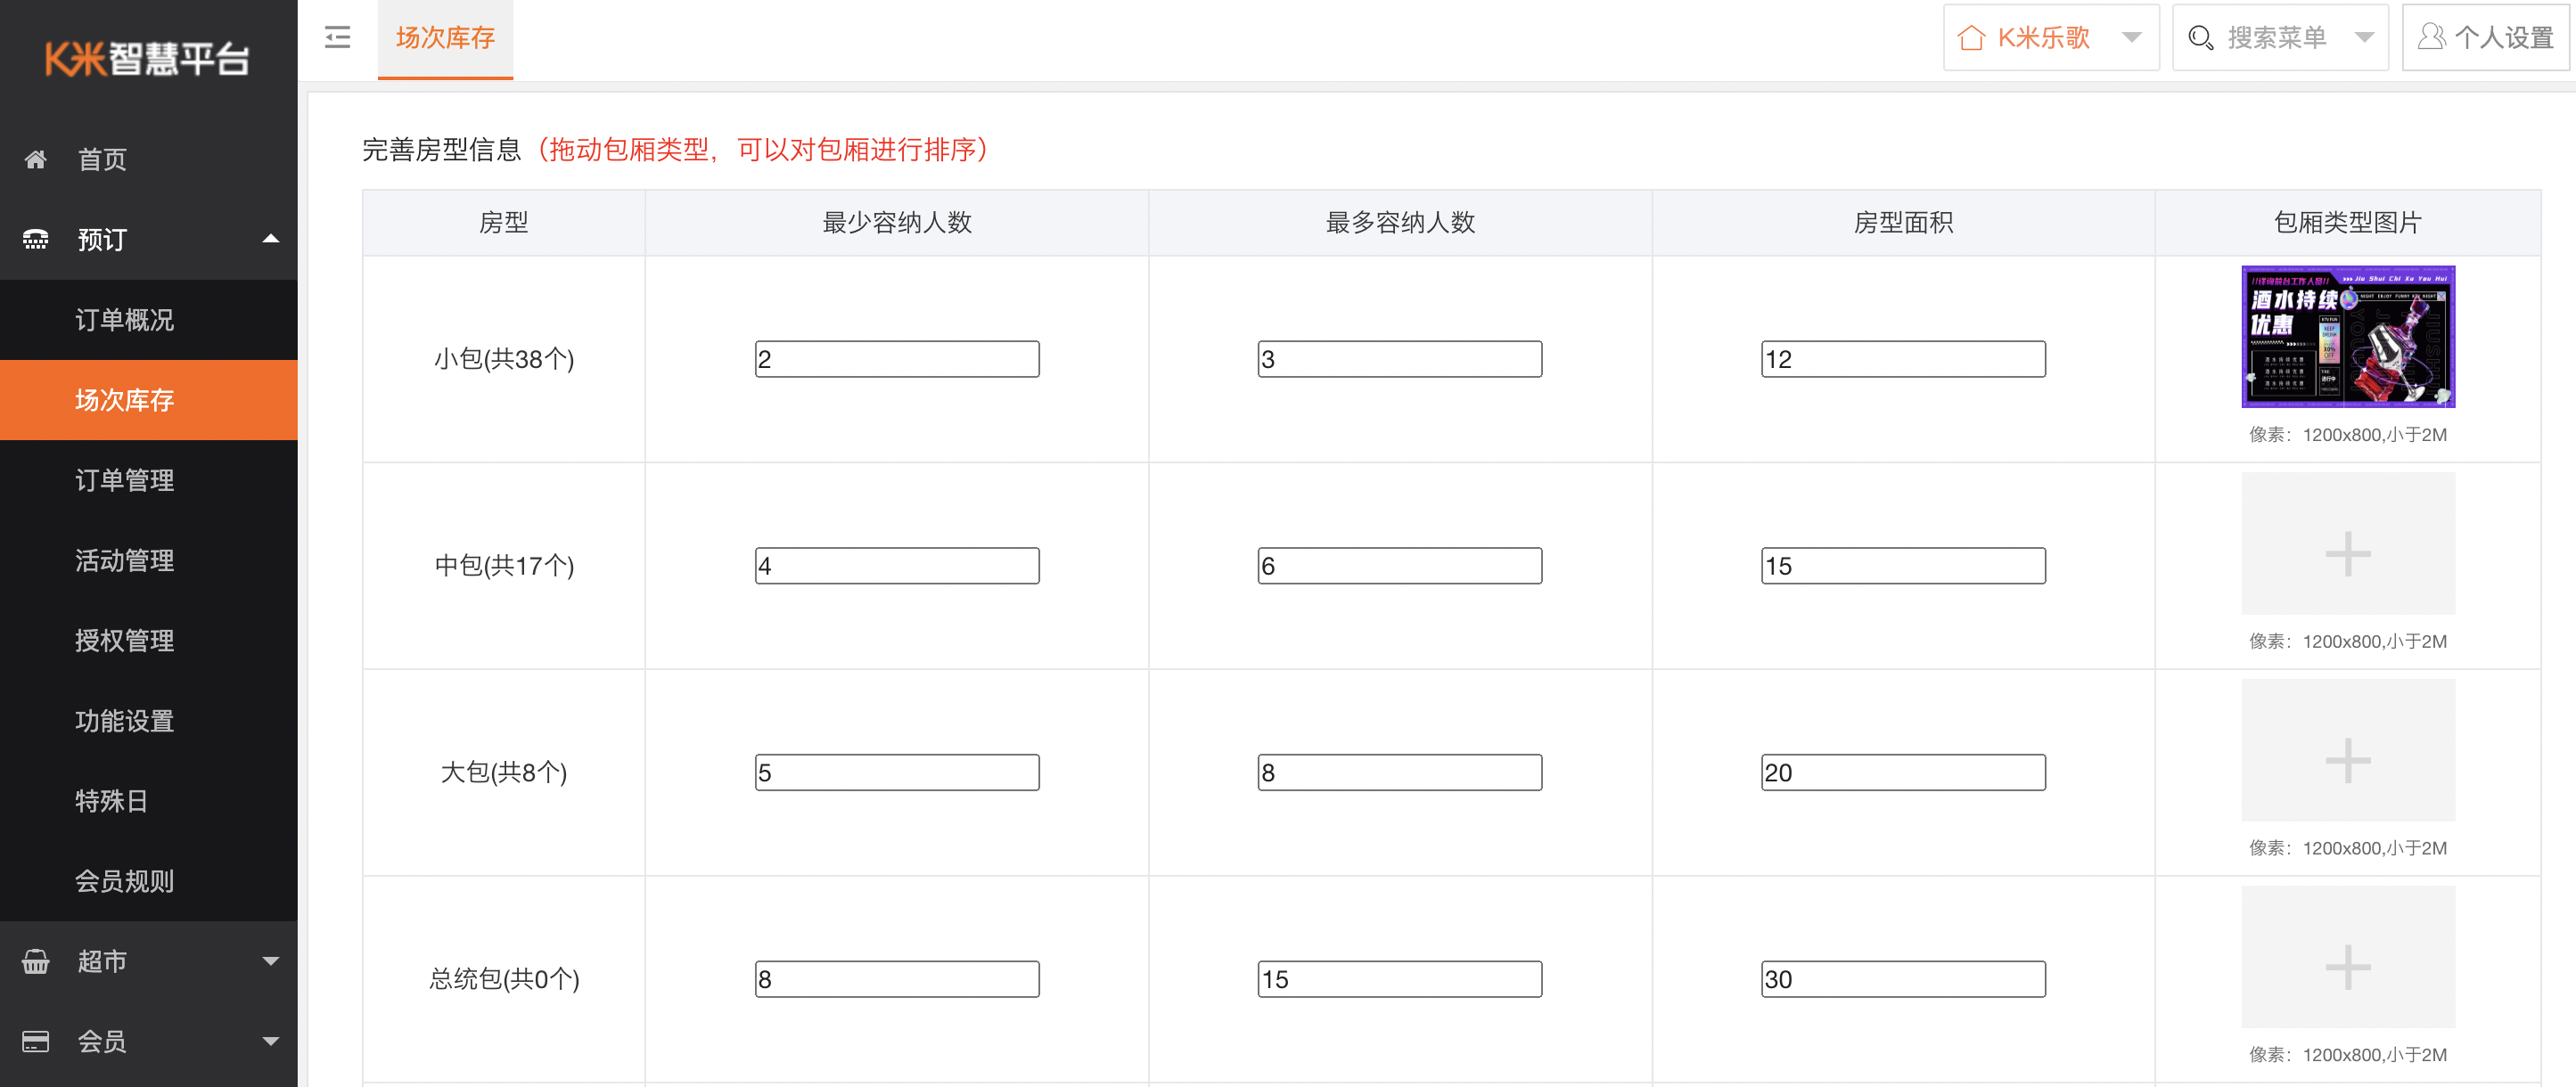The image size is (2576, 1087).
Task: Open 订单管理 in the sidebar
Action: pos(149,480)
